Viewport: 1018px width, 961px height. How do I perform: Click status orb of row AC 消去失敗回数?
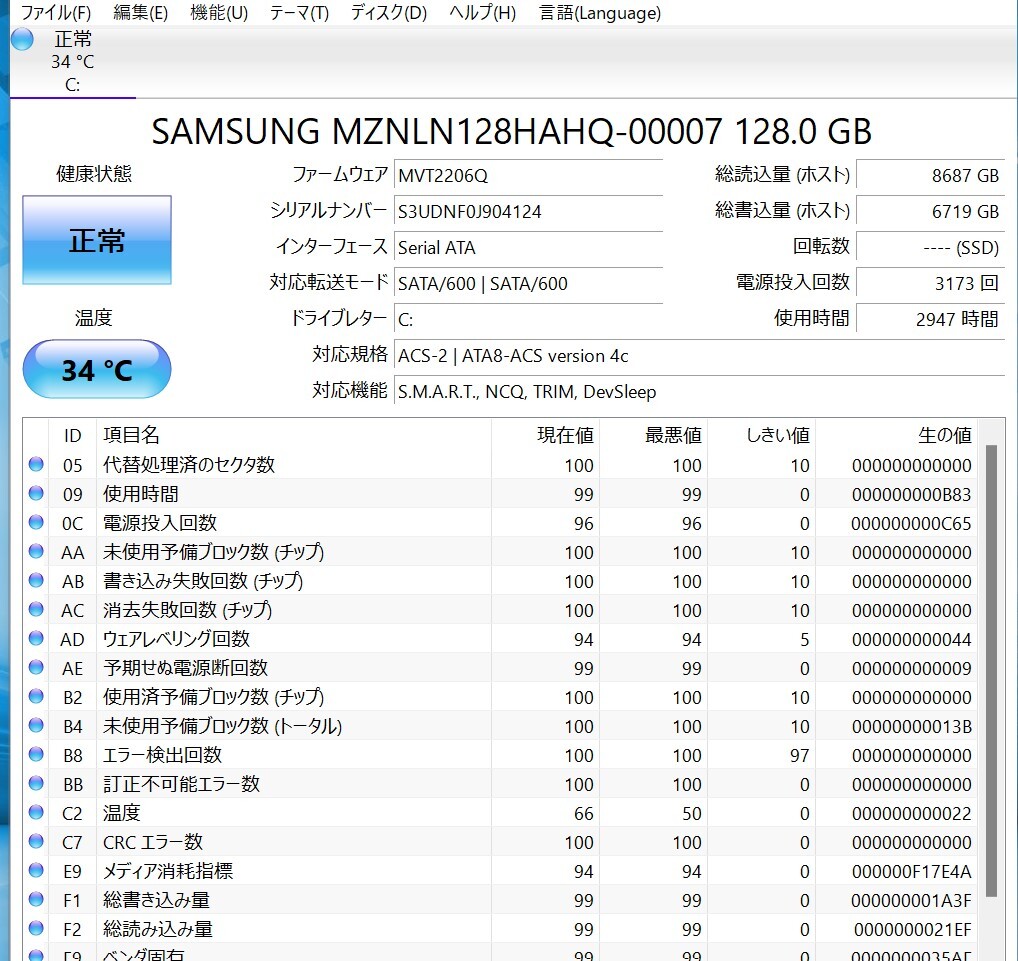tap(36, 609)
